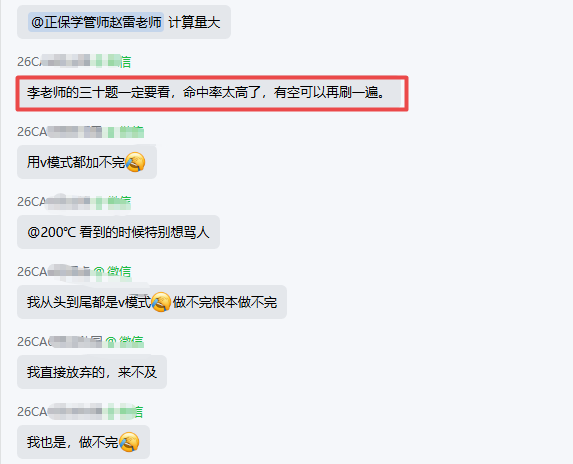Click the green @微信 tag above 我直接放弃的 message

[x=125, y=342]
